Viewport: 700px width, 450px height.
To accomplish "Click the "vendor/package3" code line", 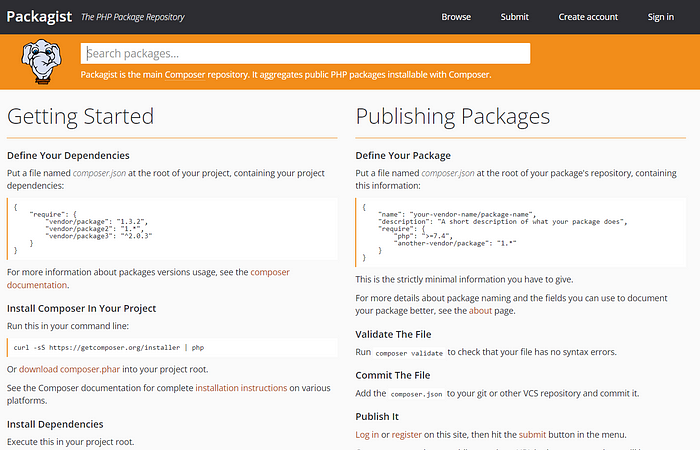I will [99, 236].
